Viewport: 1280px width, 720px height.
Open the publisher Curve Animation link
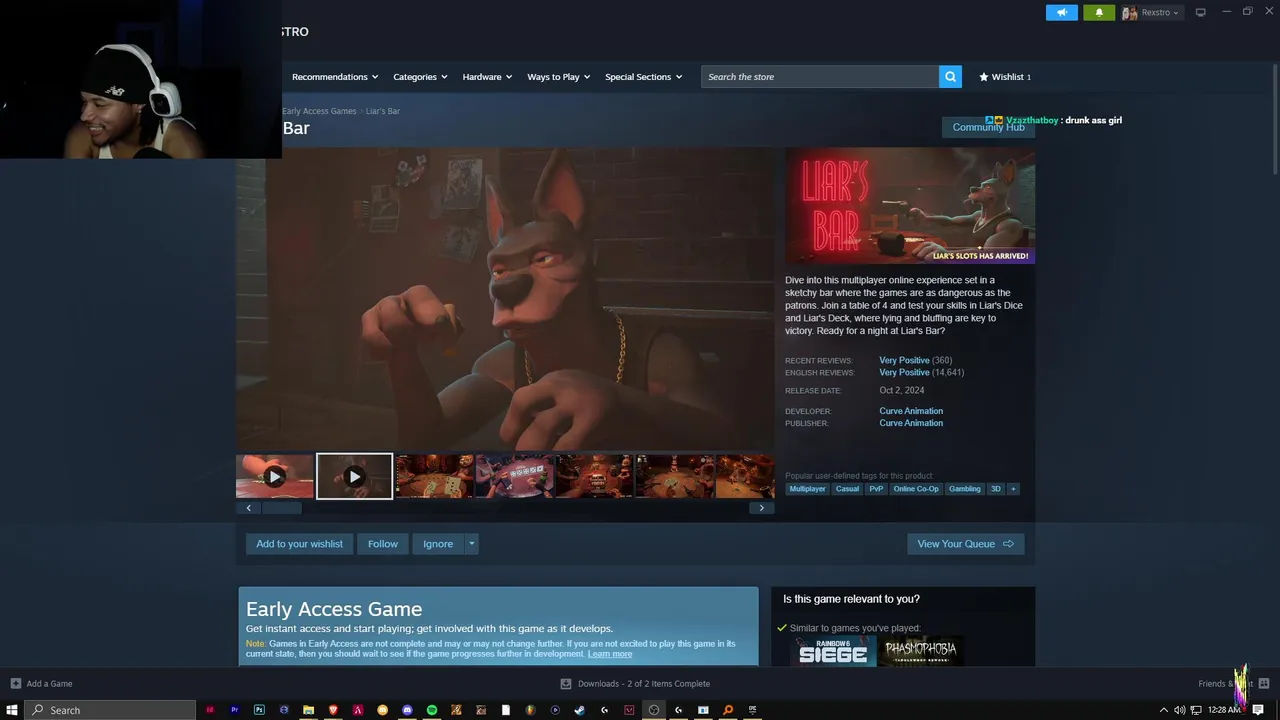pyautogui.click(x=911, y=423)
